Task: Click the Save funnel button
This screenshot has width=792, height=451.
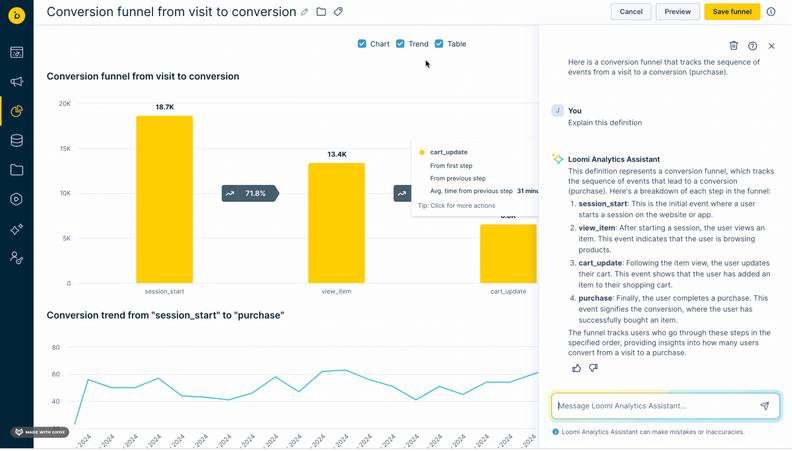Action: (732, 12)
